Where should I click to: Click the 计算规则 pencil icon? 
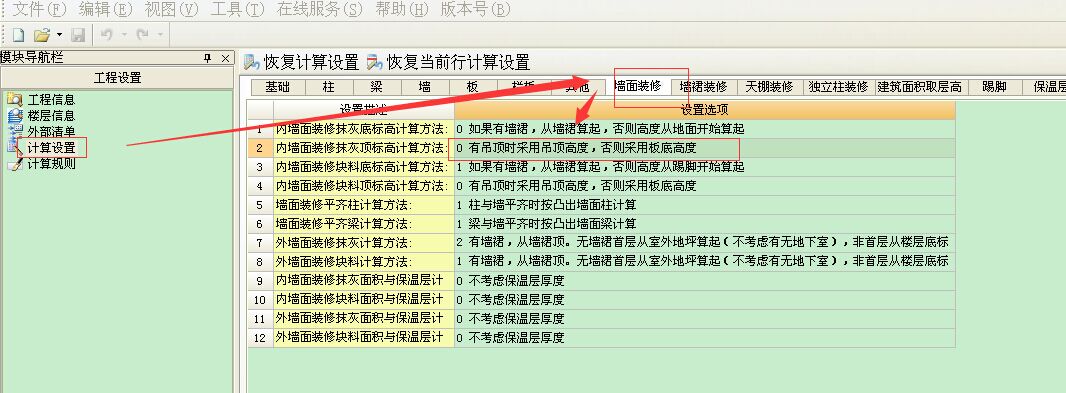(x=14, y=163)
